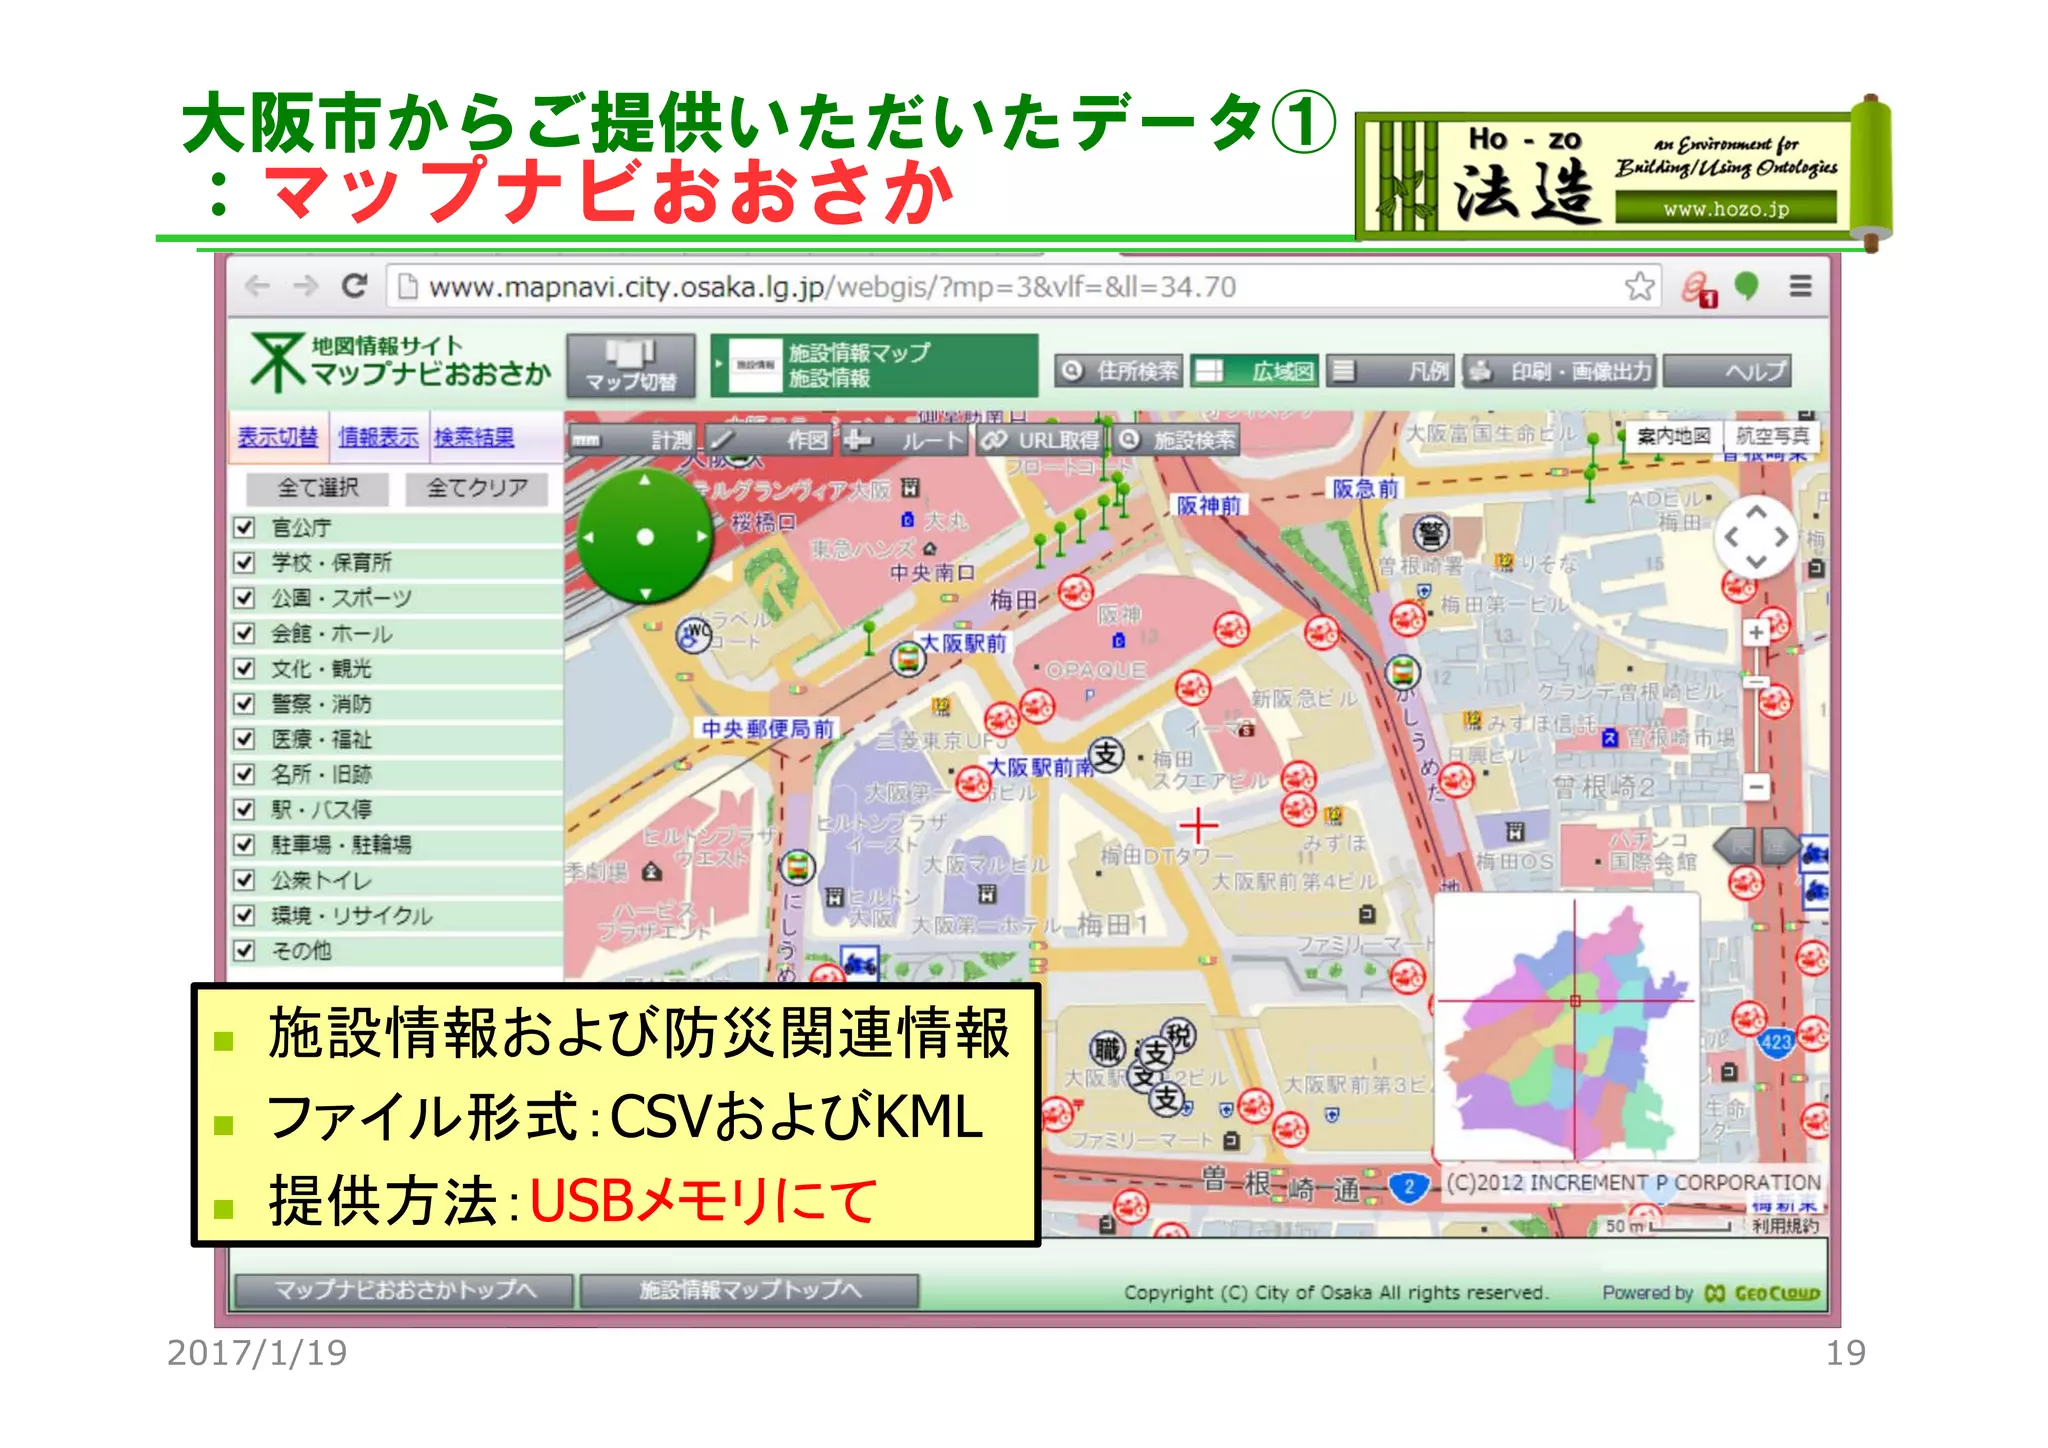This screenshot has height=1448, width=2048.
Task: Click the マップナビおおさかトップへ button
Action: point(404,1290)
